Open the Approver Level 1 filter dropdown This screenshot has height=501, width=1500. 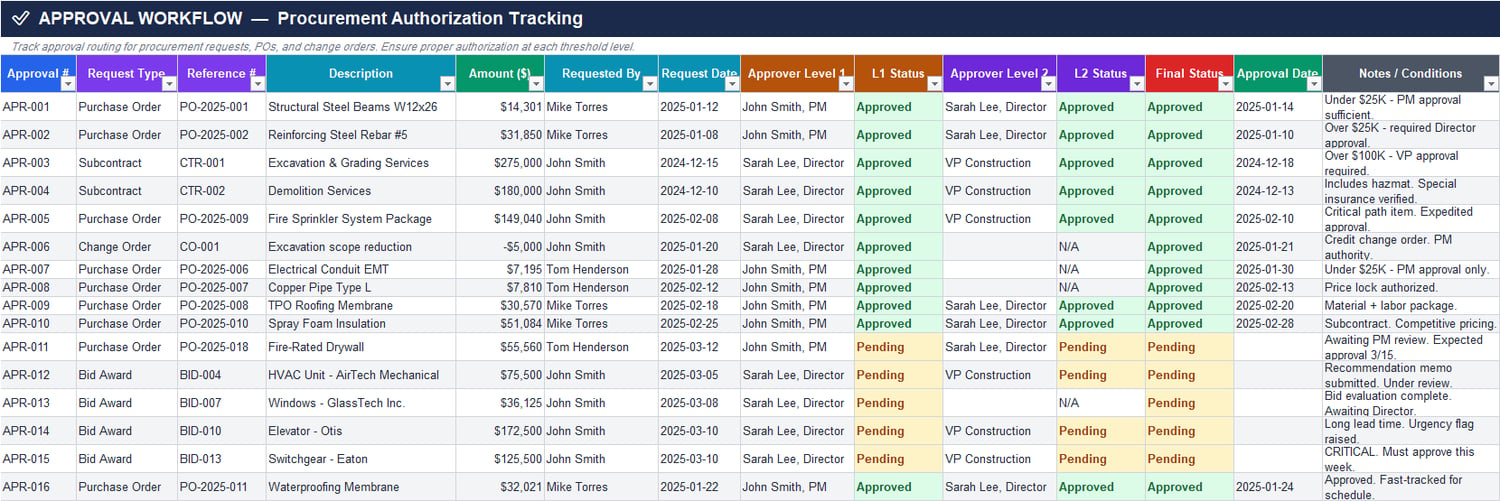click(846, 85)
